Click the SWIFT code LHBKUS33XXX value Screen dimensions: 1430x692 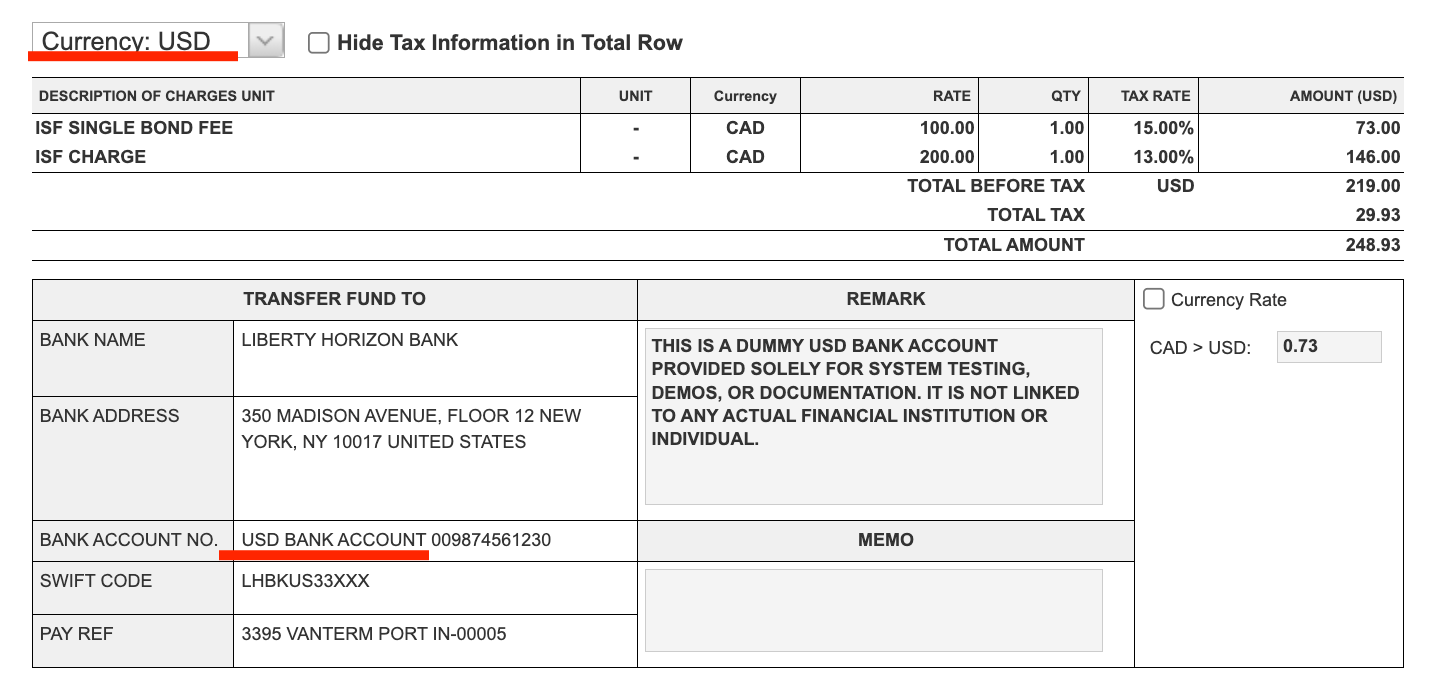click(305, 581)
